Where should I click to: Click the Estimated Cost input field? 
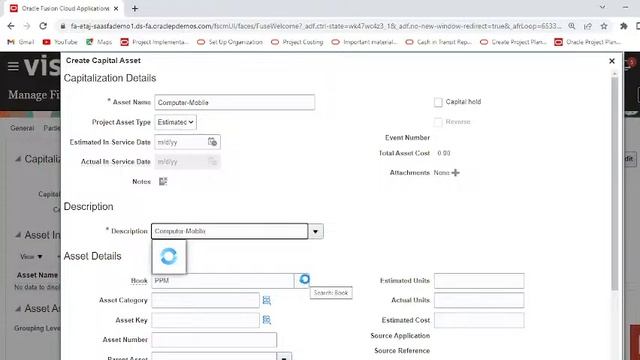pos(479,320)
